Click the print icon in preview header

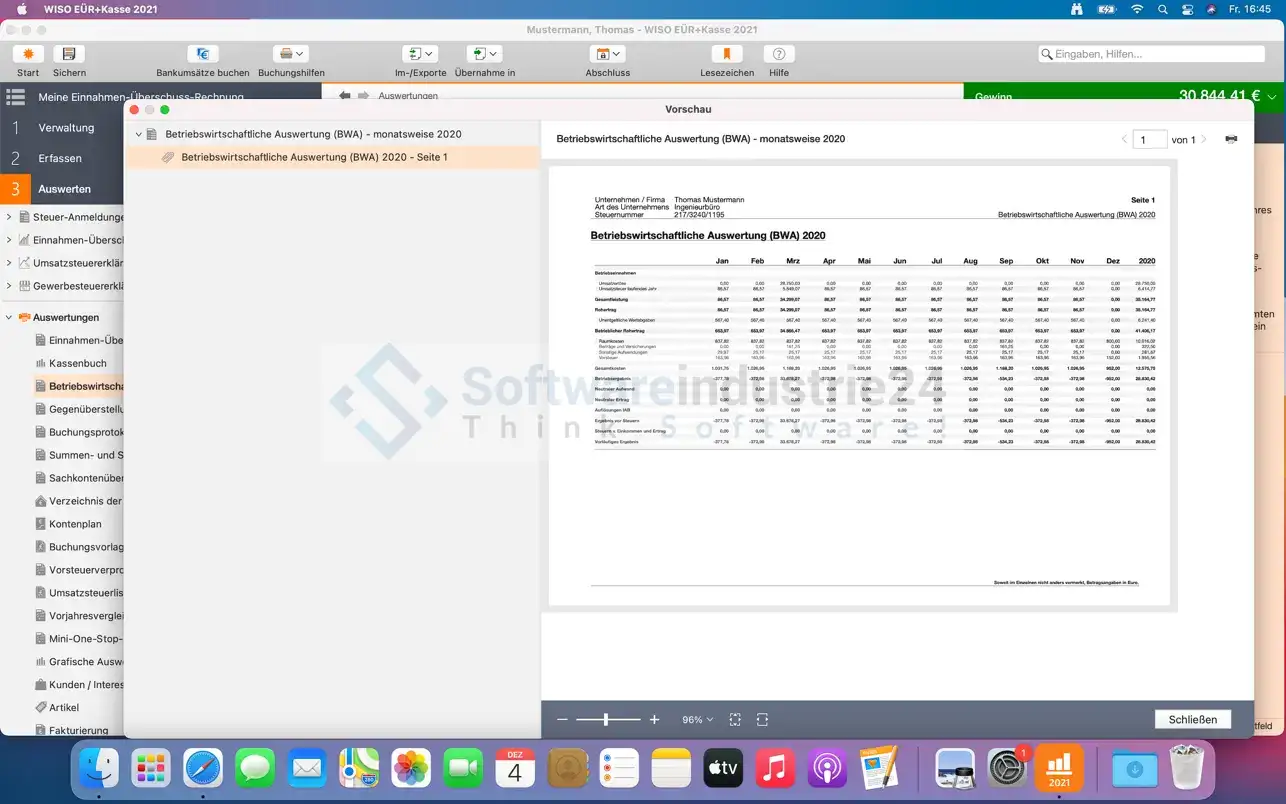(1231, 139)
